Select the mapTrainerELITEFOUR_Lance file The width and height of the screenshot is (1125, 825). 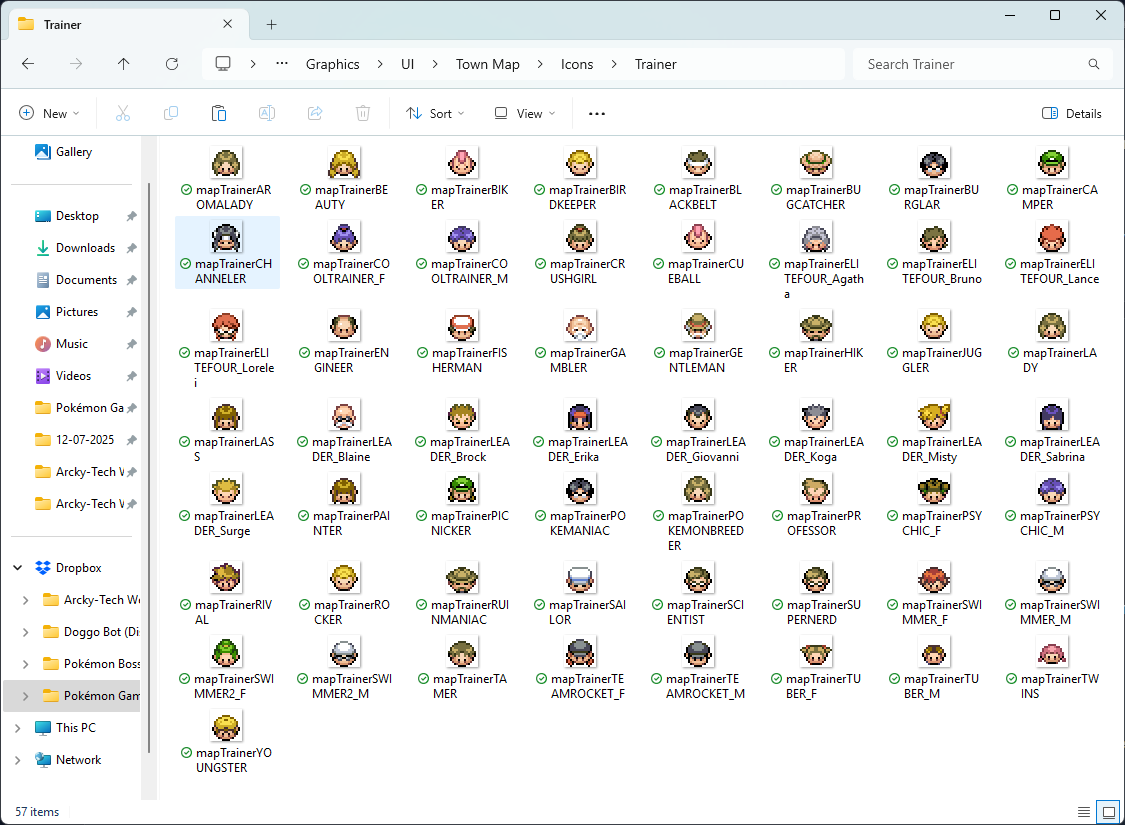click(1052, 253)
